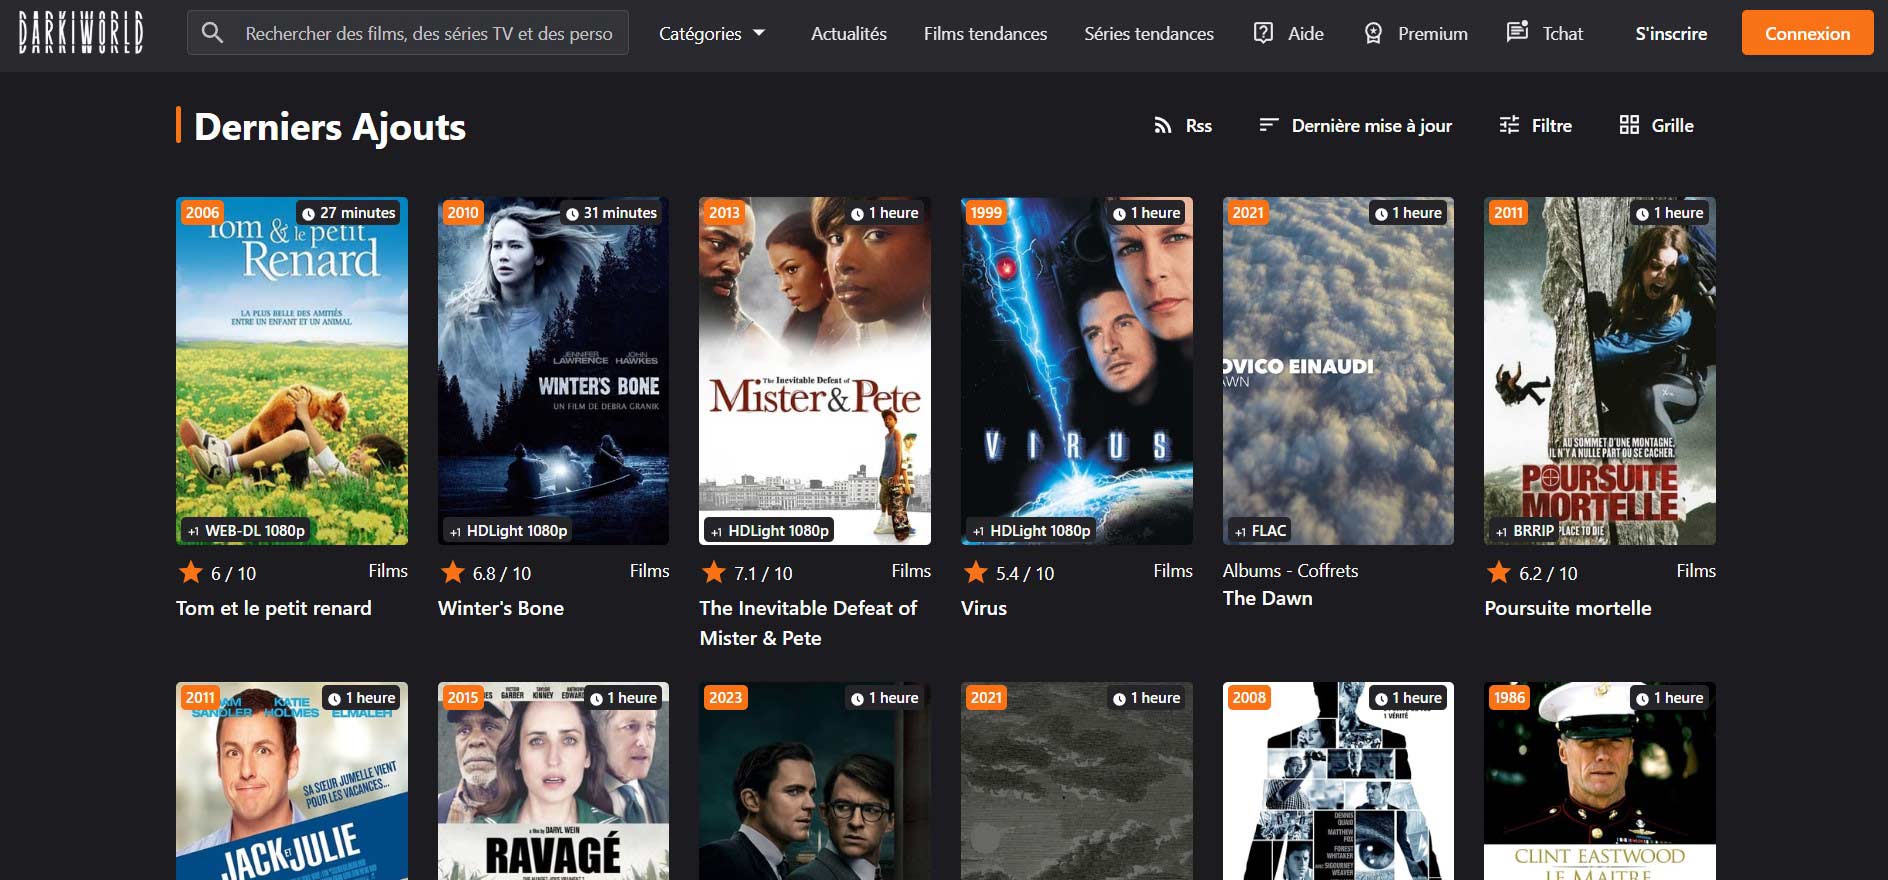Click the WEB-DL 1080p quality tag

246,531
